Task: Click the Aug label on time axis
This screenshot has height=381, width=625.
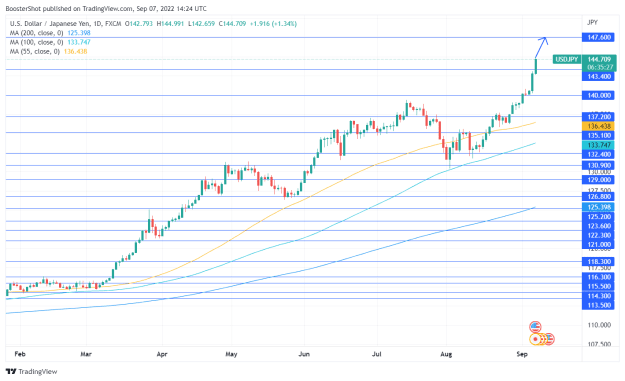Action: (x=446, y=354)
